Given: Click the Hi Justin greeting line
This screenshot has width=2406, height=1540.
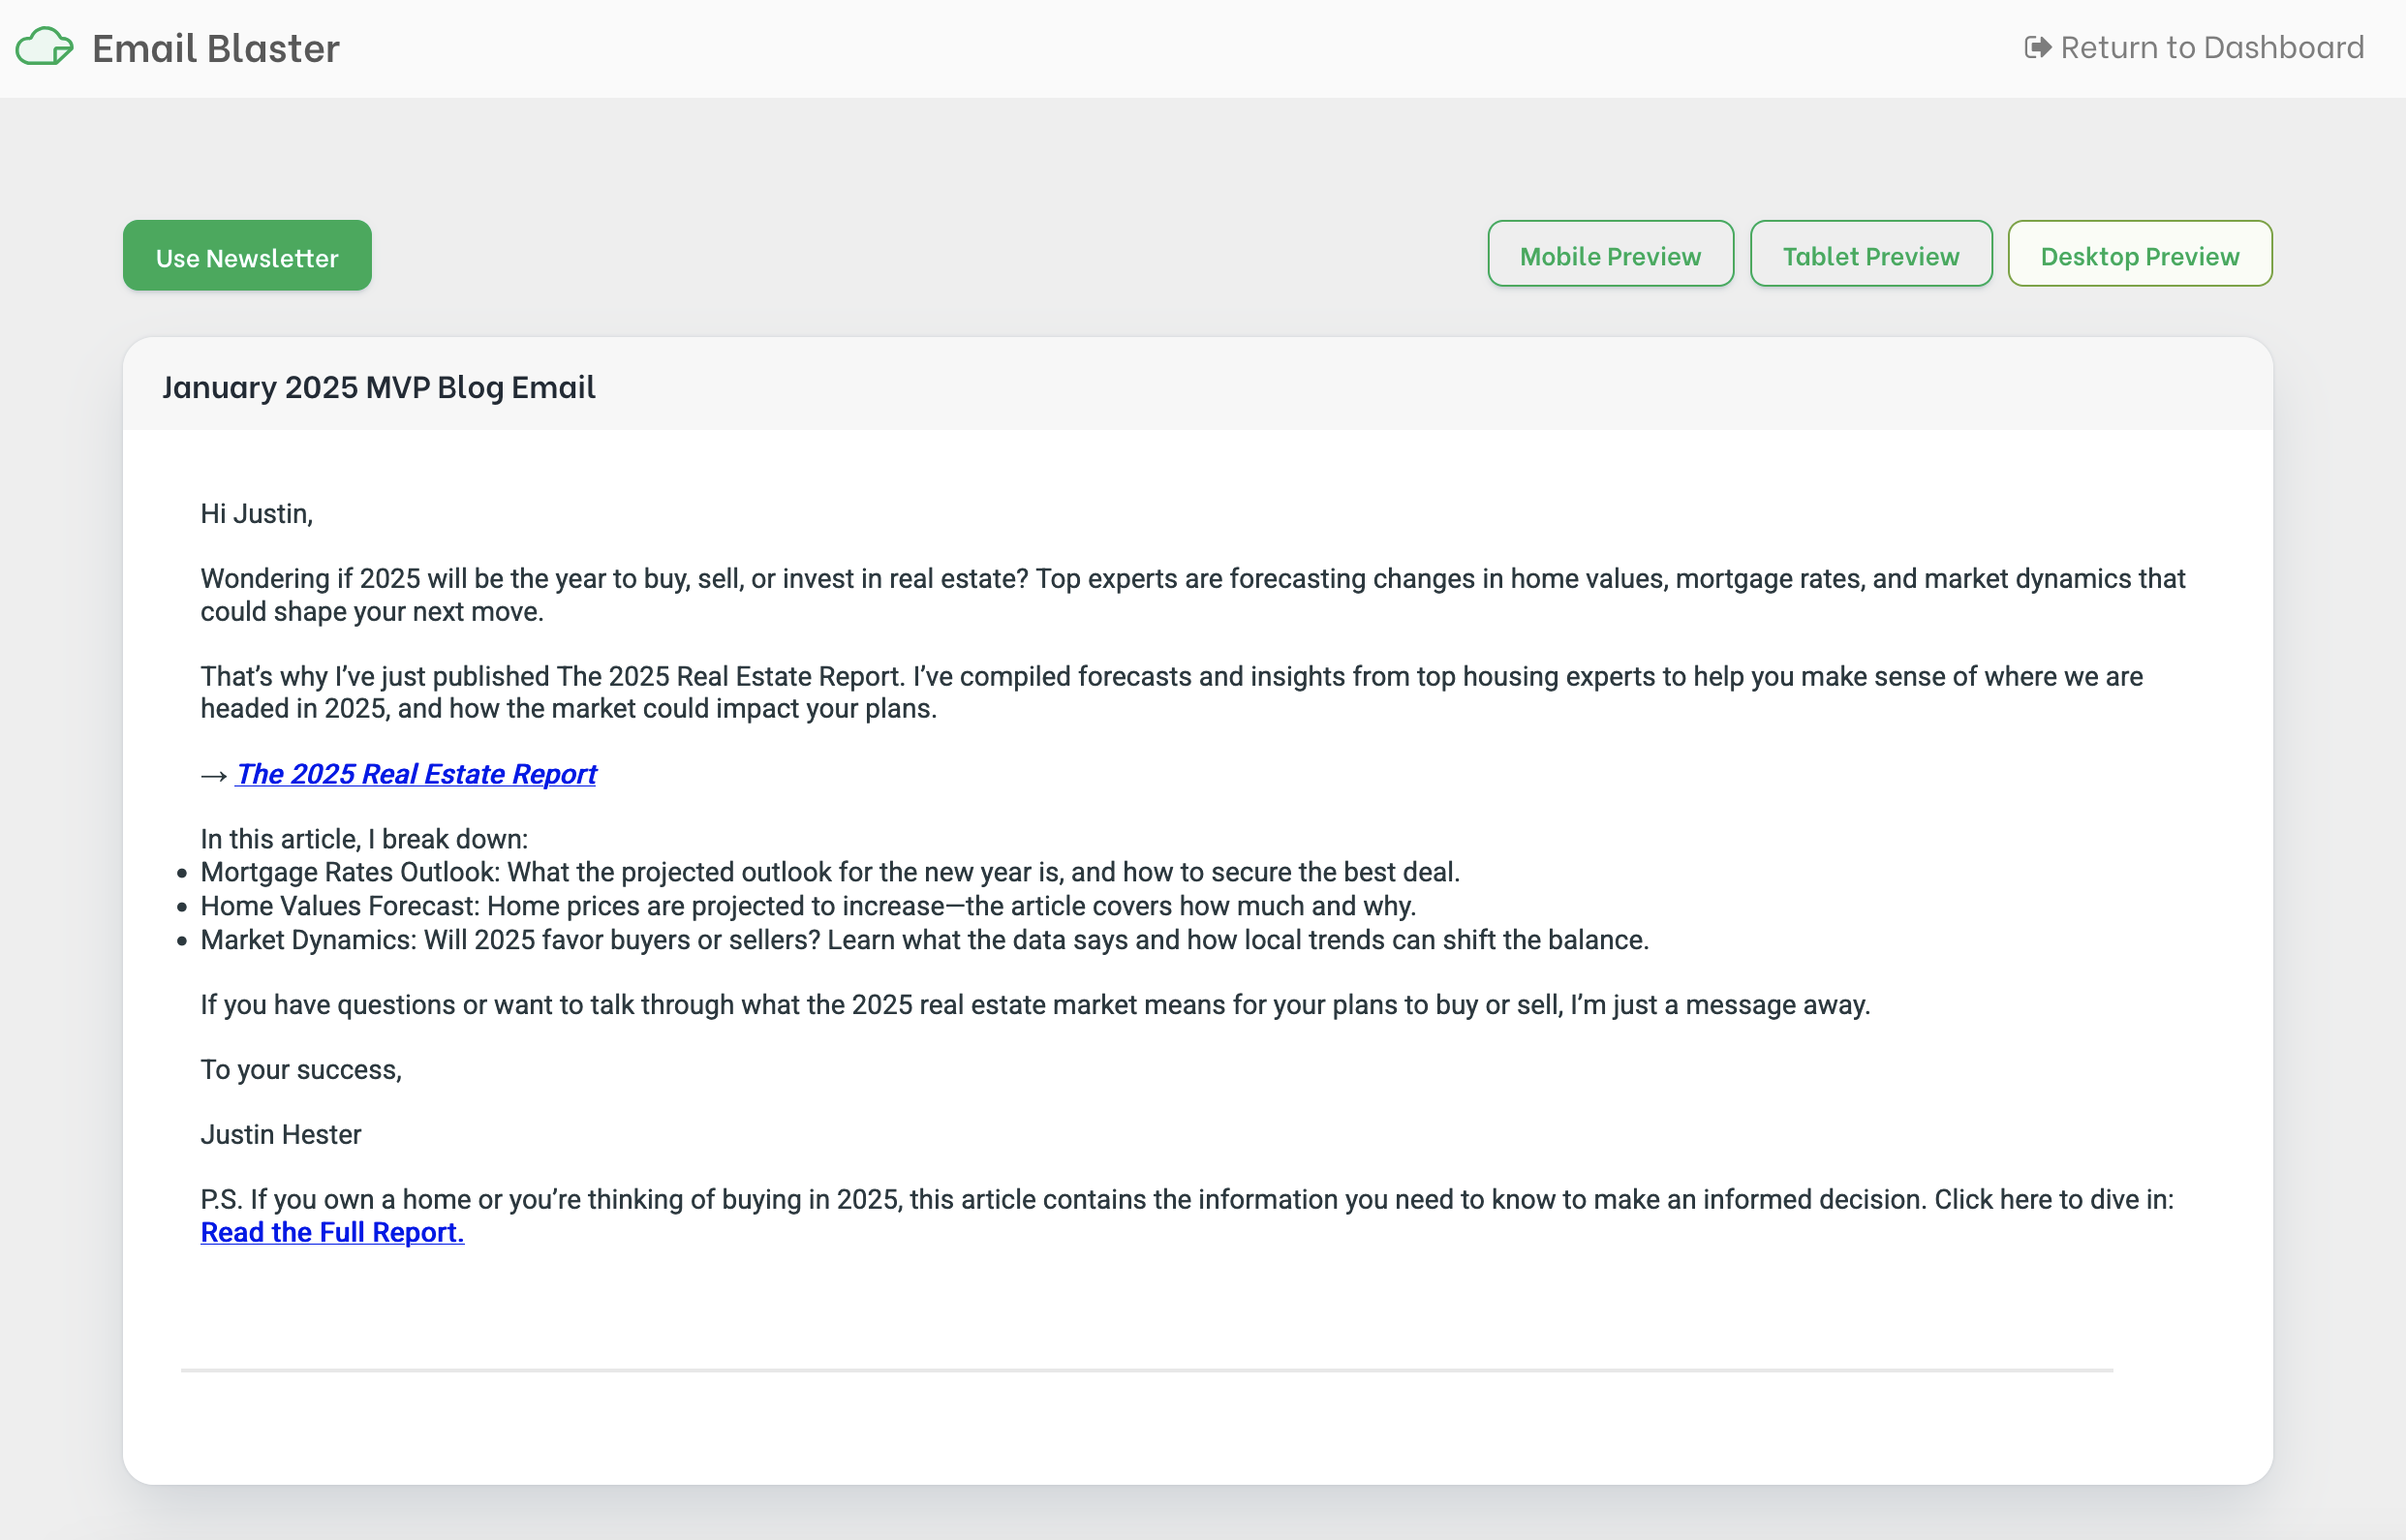Looking at the screenshot, I should point(257,514).
